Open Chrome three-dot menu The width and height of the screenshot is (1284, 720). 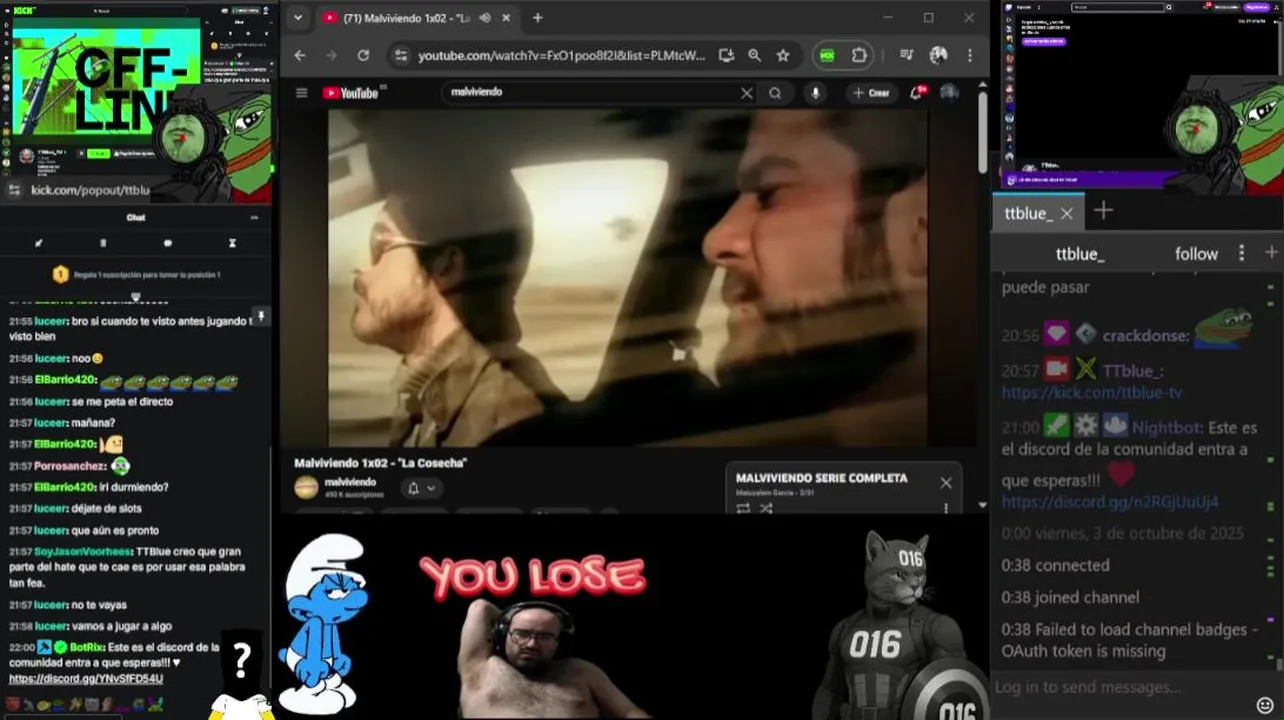click(969, 56)
